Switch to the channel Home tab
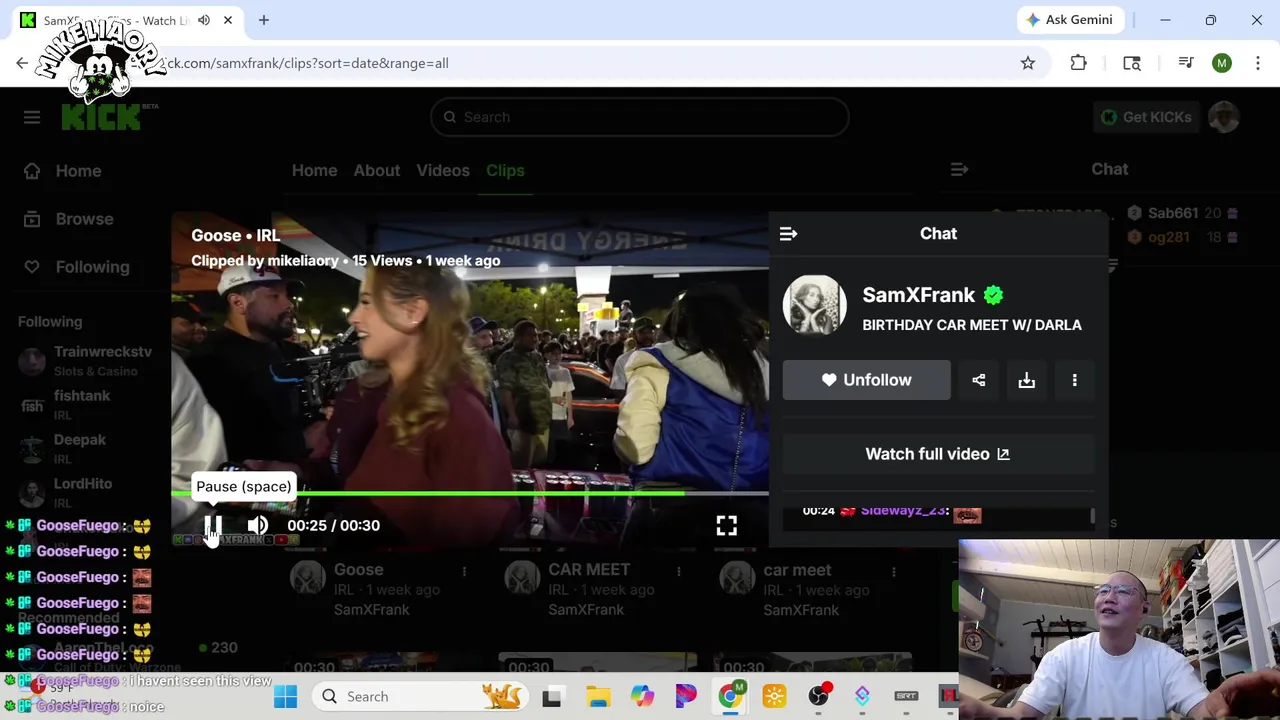 click(314, 170)
